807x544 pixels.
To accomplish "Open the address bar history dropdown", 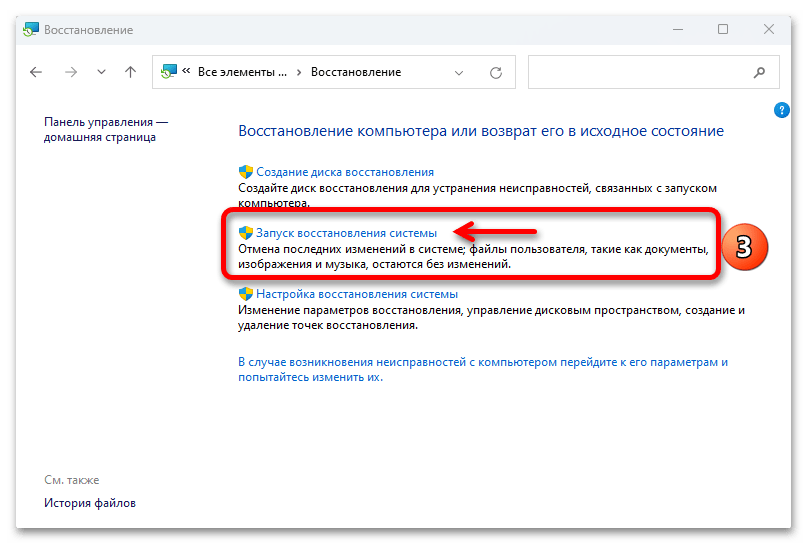I will [x=459, y=73].
